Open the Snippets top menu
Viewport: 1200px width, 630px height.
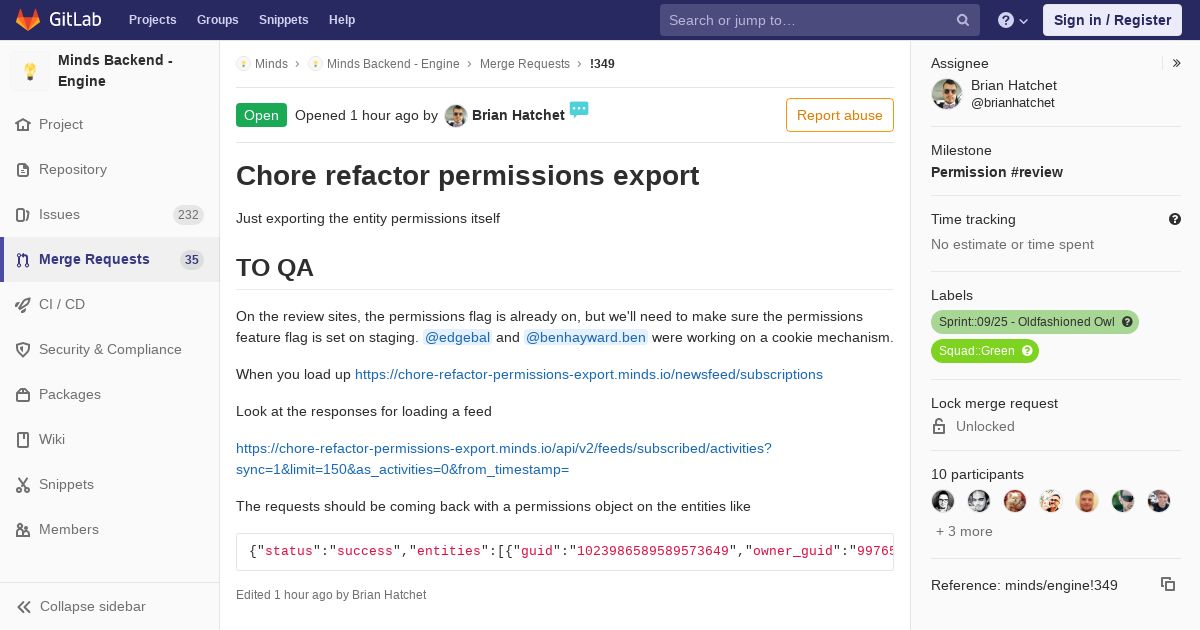283,20
